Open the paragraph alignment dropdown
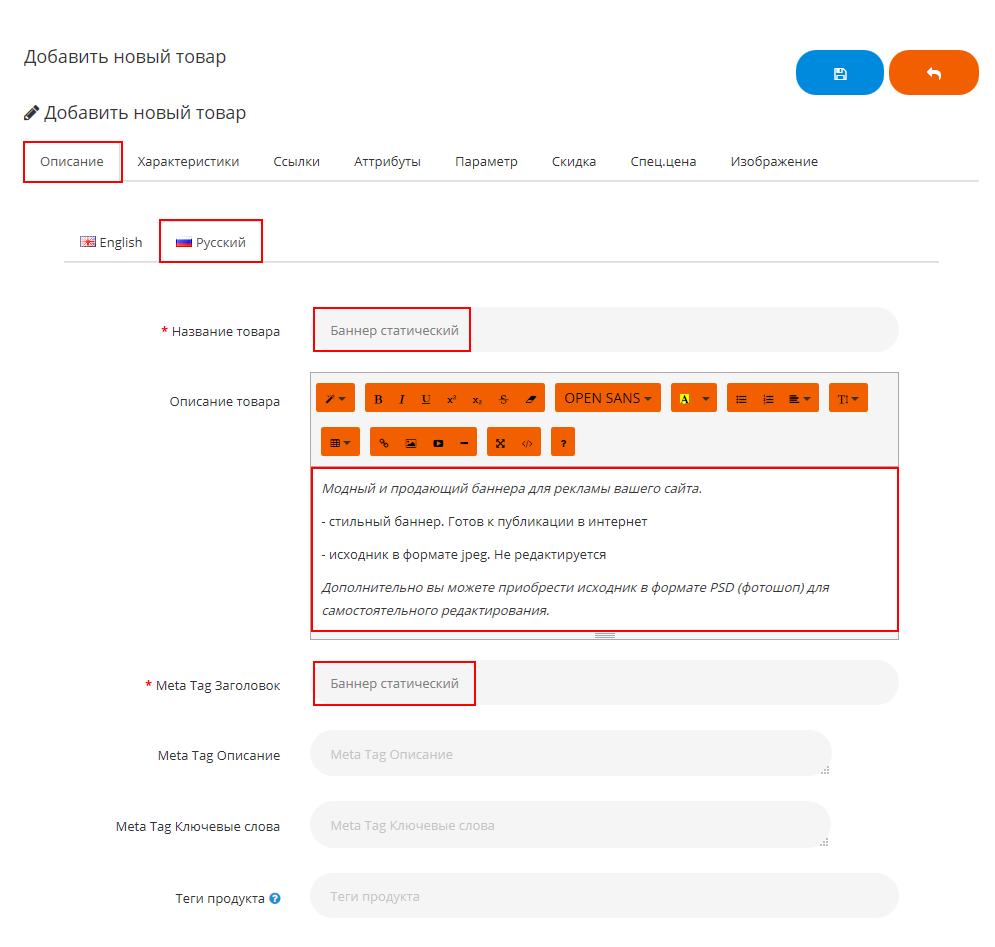The width and height of the screenshot is (995, 947). point(799,399)
